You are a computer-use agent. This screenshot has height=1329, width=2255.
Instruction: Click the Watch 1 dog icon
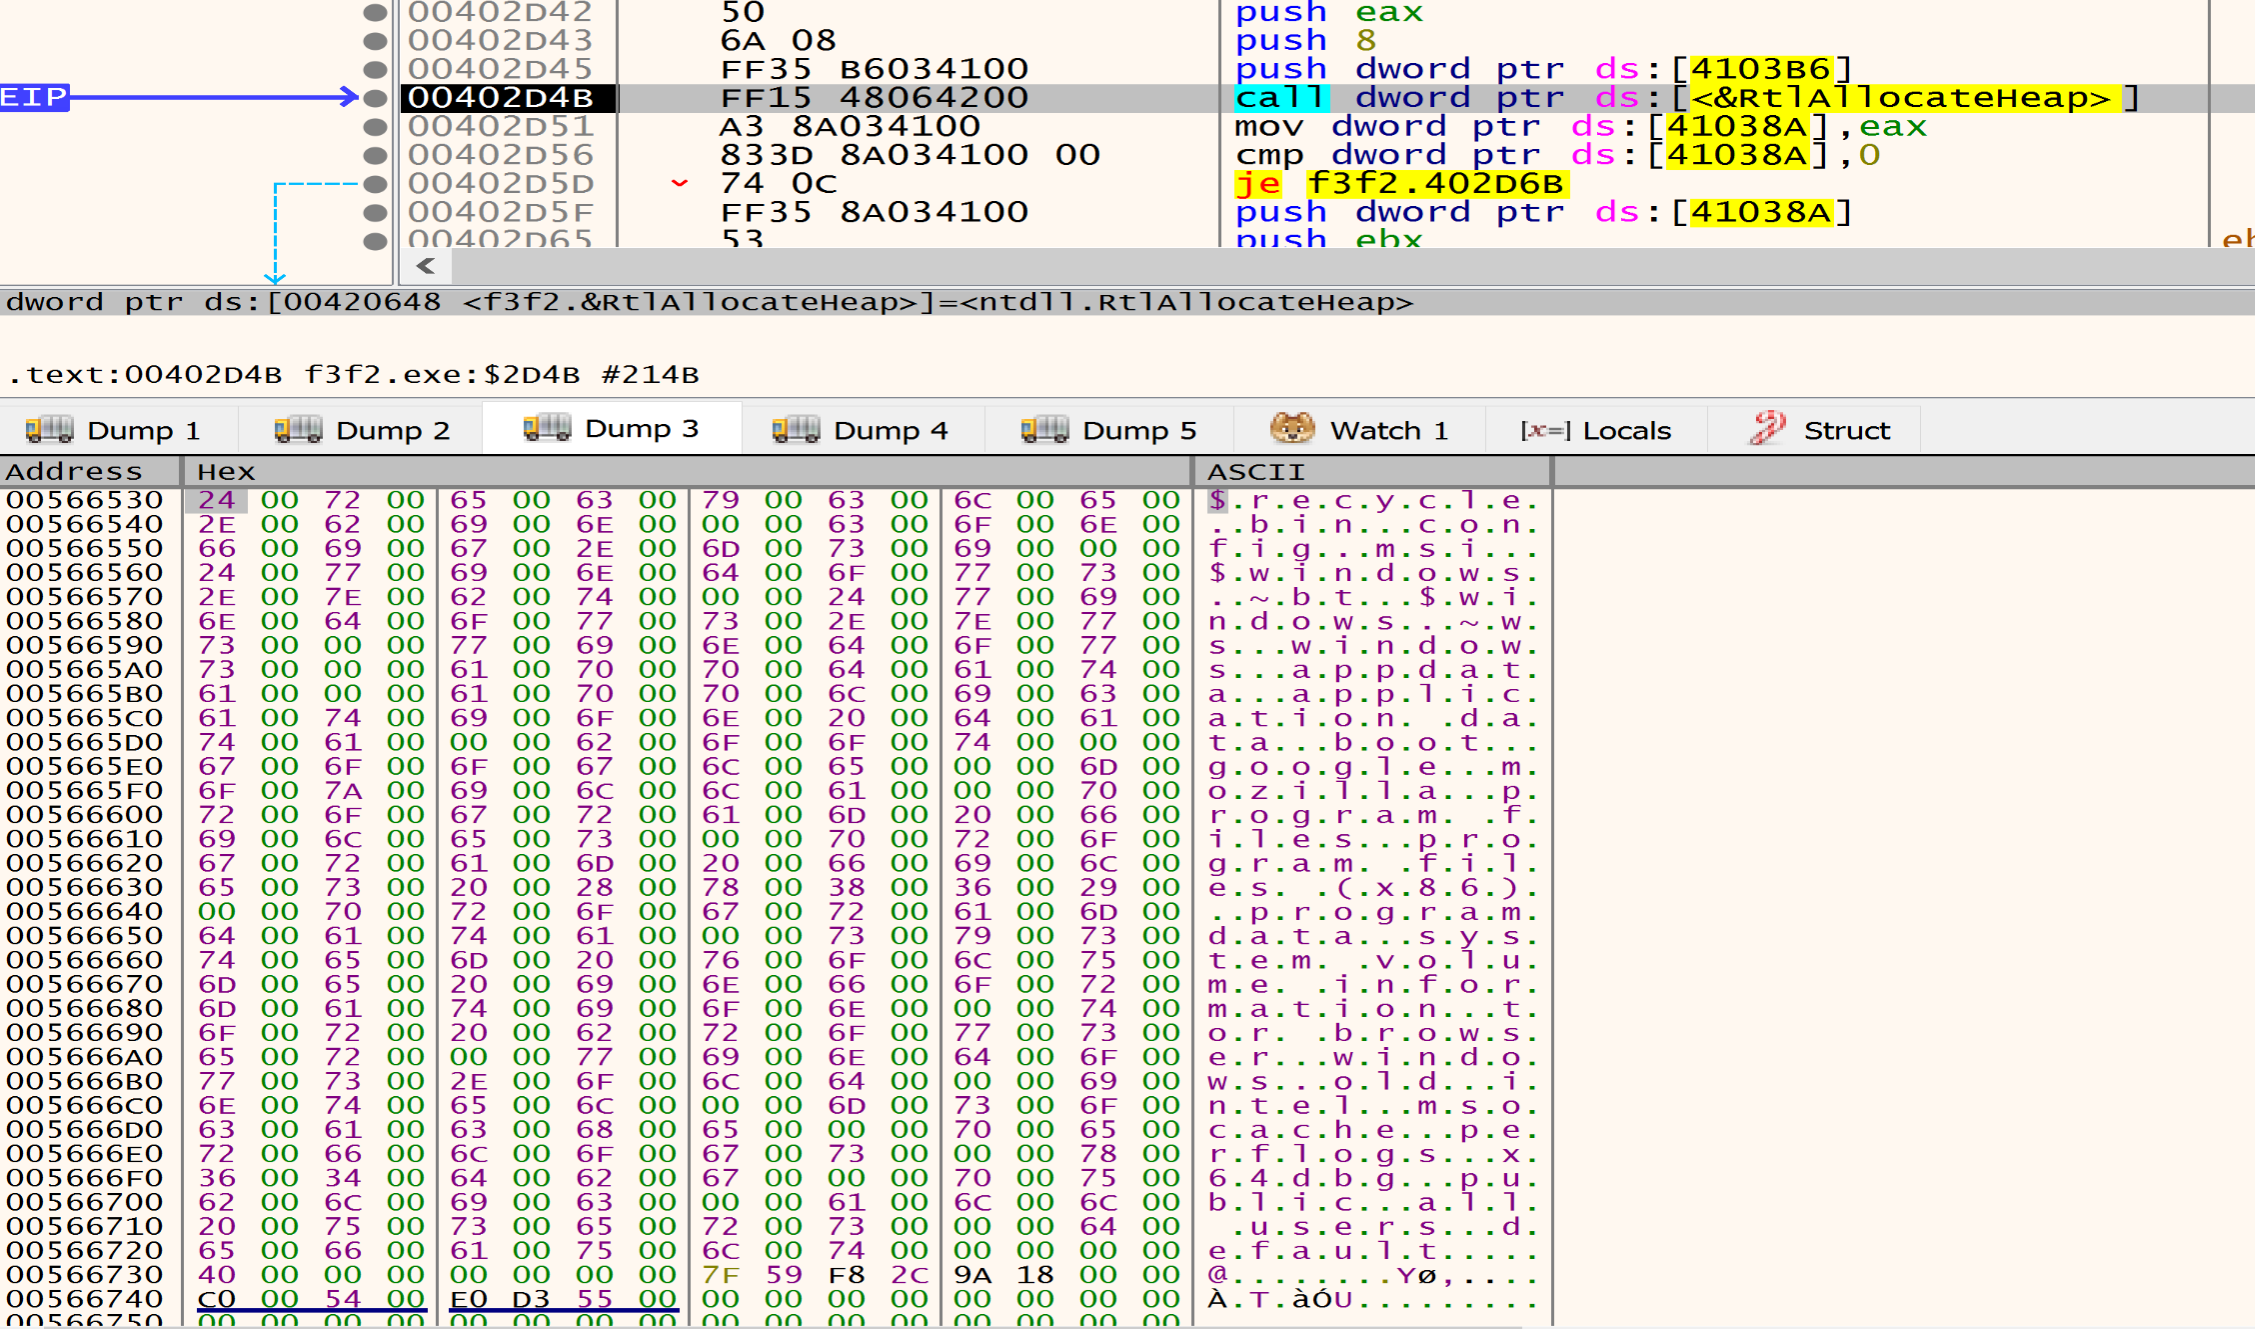pyautogui.click(x=1291, y=428)
